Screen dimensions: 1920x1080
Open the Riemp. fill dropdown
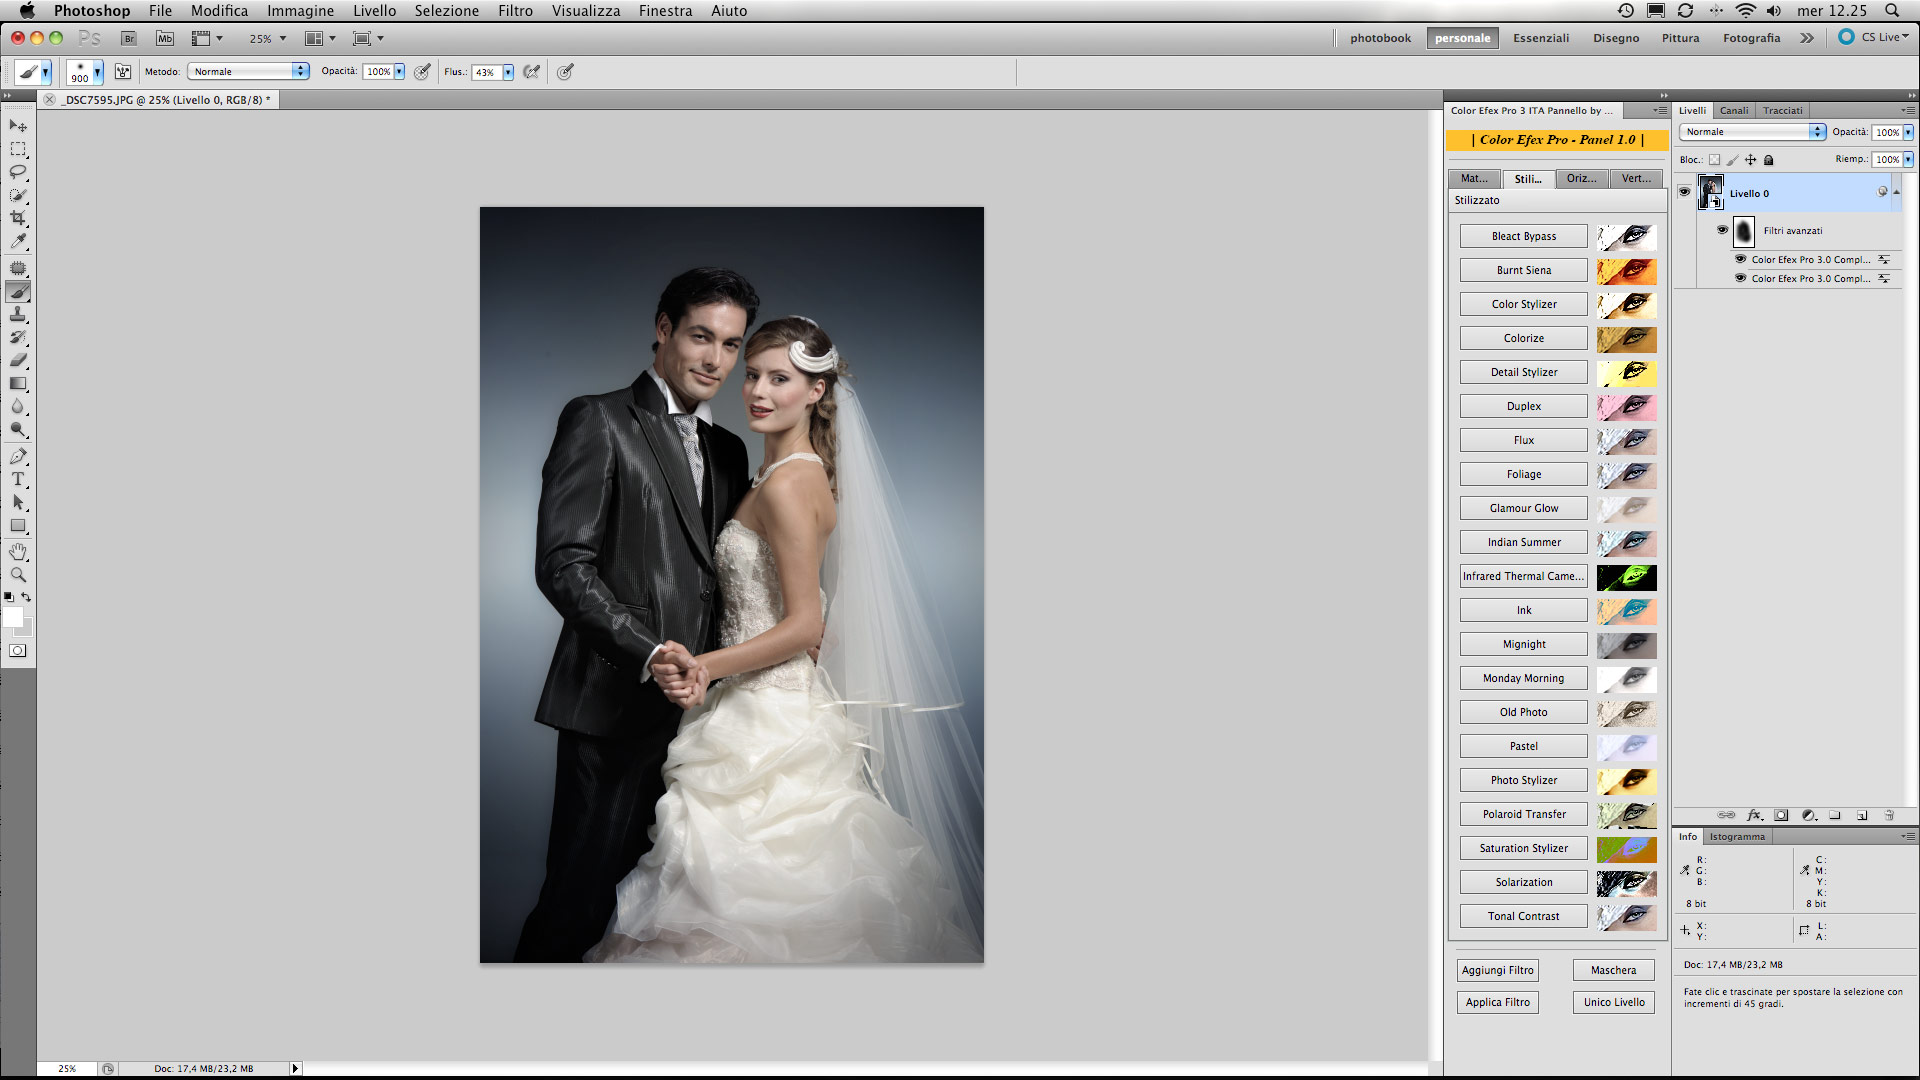(1908, 159)
